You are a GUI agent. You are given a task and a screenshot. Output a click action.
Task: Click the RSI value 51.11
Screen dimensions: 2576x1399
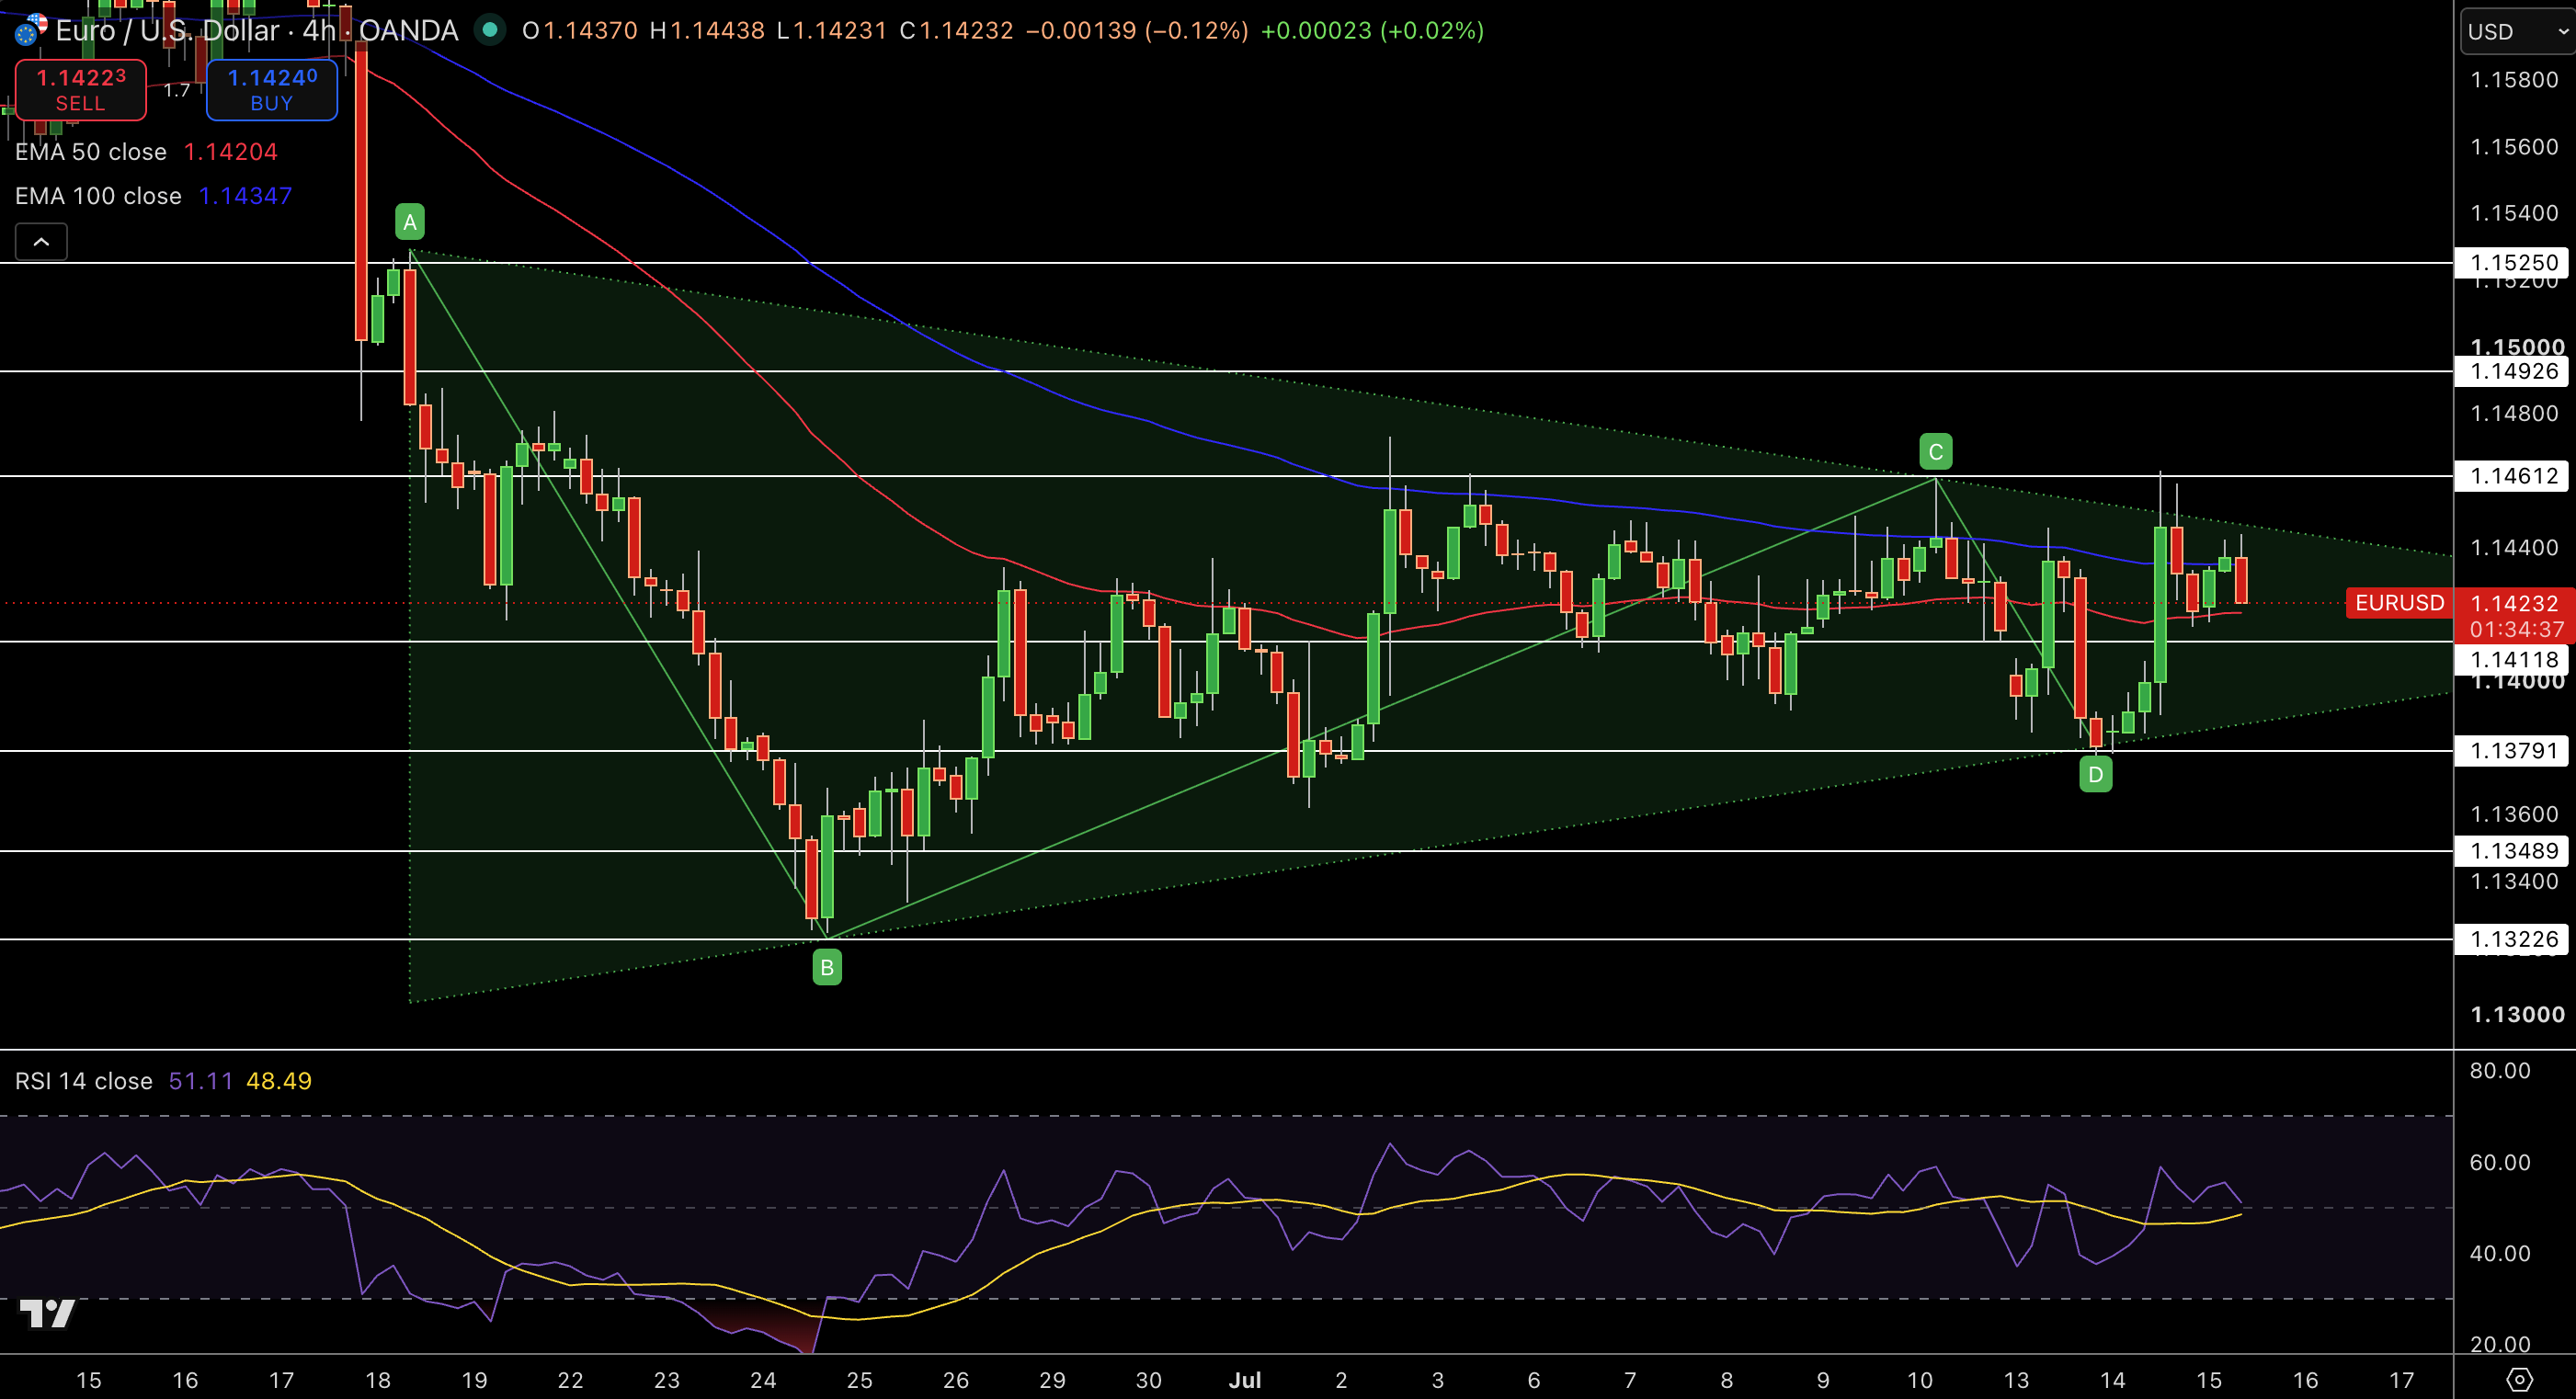(x=200, y=1081)
